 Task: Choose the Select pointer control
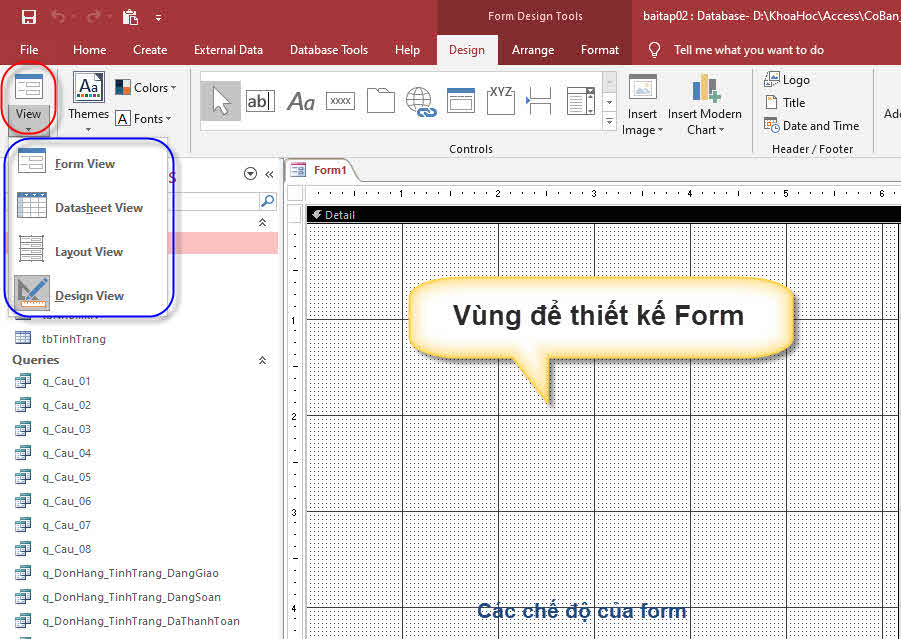coord(221,101)
